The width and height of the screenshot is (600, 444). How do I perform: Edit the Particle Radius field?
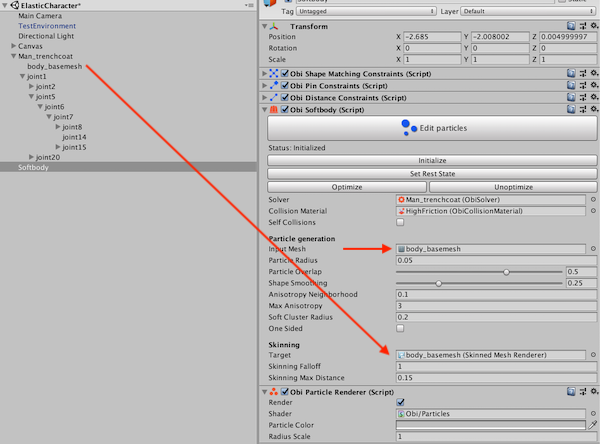click(x=496, y=260)
